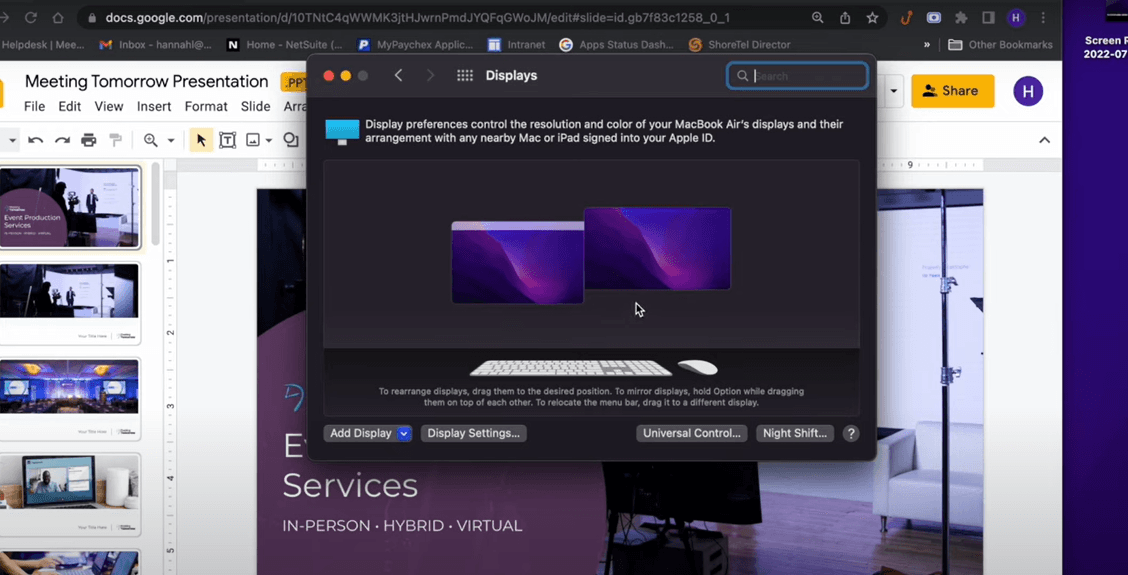
Task: Click the .PPTX badge beside the title
Action: 294,82
